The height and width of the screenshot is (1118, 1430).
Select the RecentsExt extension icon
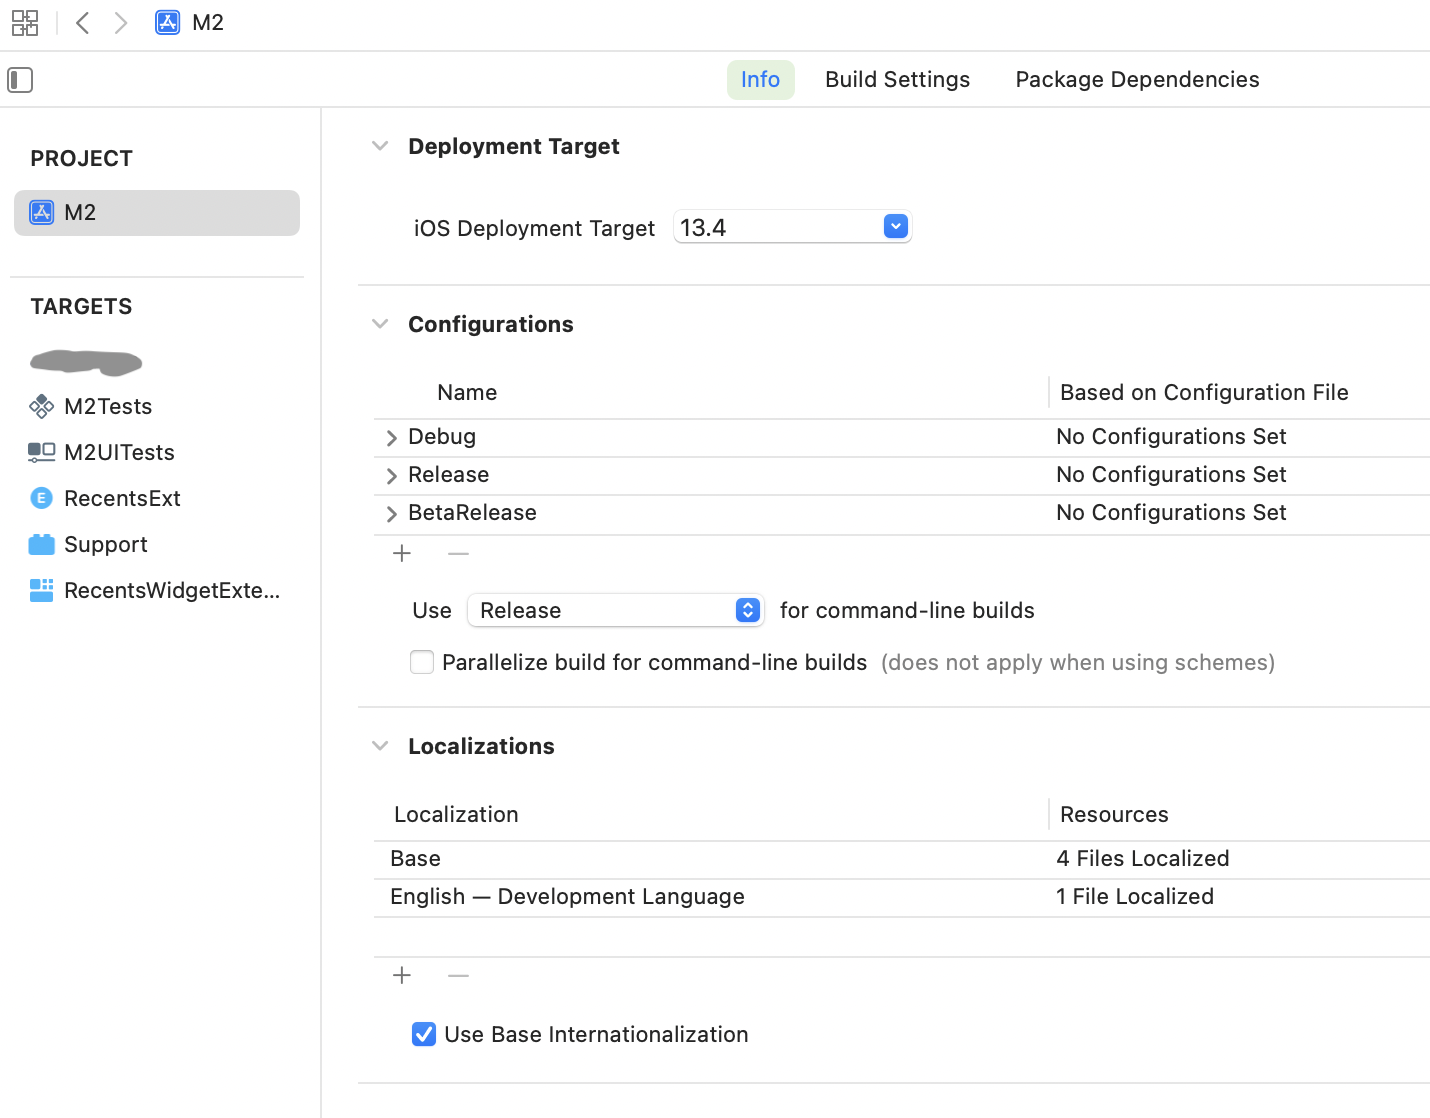click(x=41, y=498)
